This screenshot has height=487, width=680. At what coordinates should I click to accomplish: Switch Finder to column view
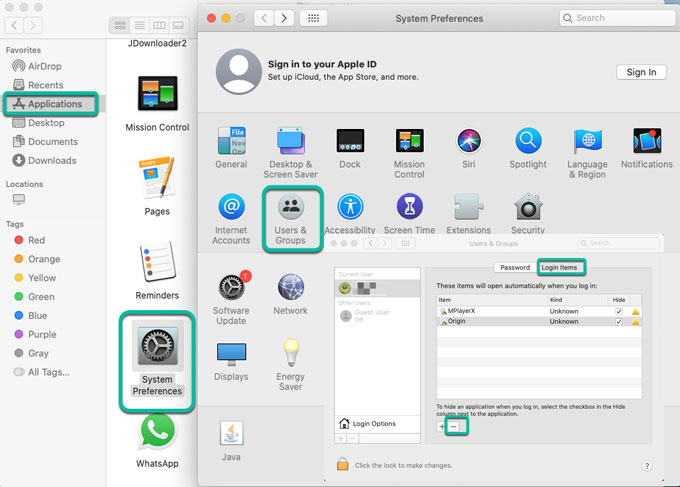click(x=158, y=24)
